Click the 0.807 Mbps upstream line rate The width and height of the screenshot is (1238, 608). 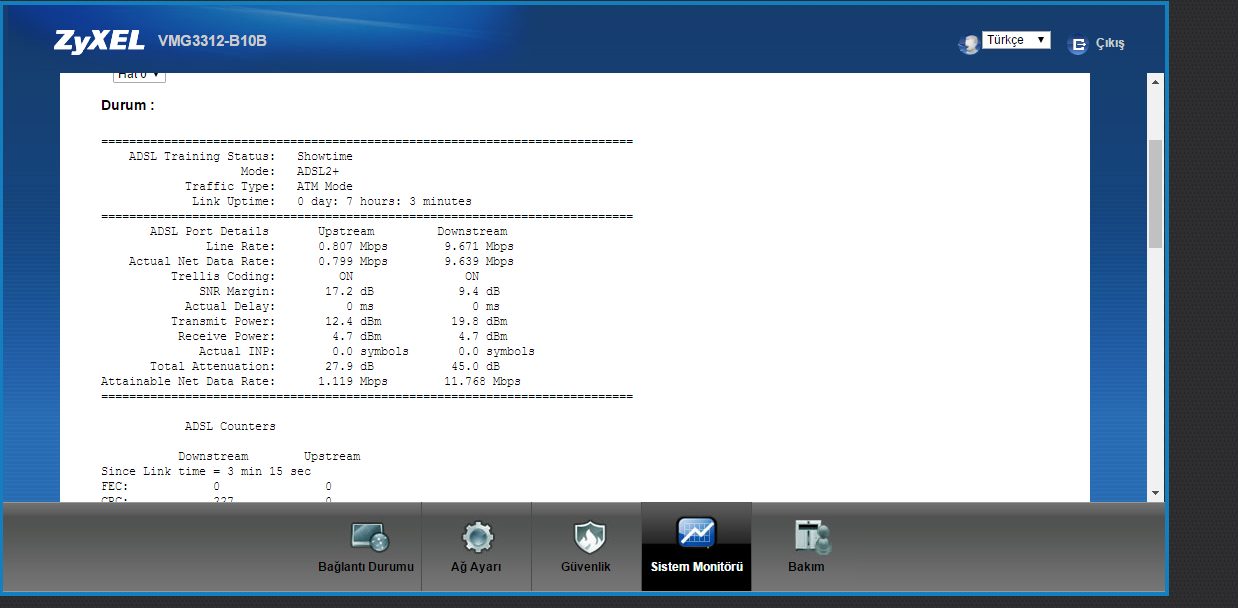(x=353, y=246)
